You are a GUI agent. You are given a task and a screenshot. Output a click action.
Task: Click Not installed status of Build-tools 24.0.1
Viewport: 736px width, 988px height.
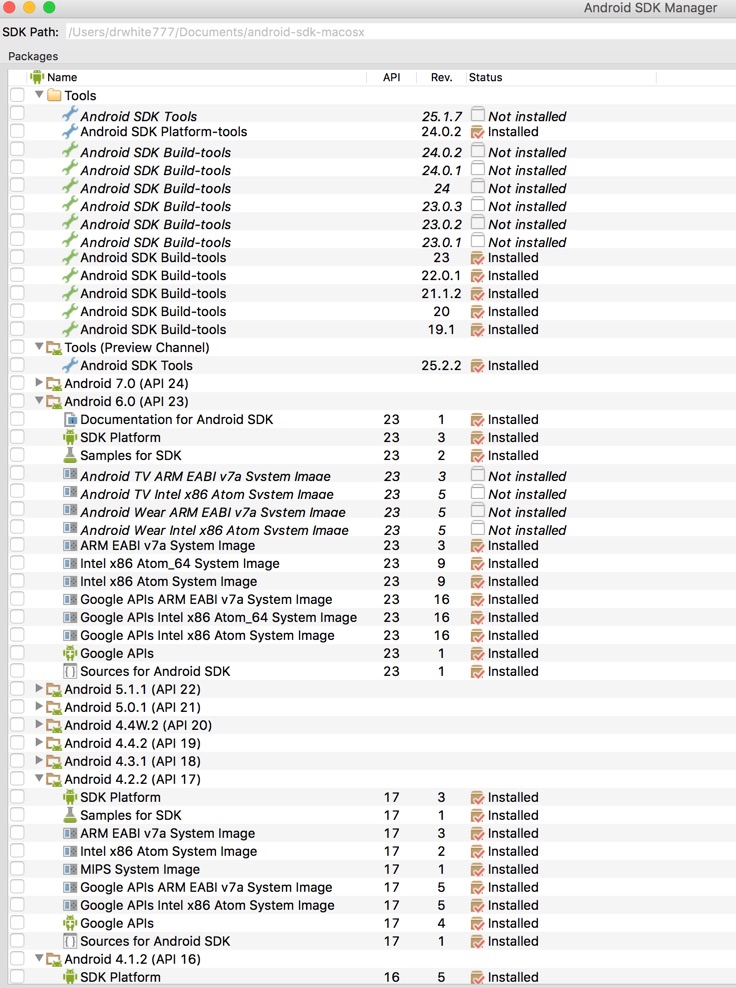click(527, 170)
